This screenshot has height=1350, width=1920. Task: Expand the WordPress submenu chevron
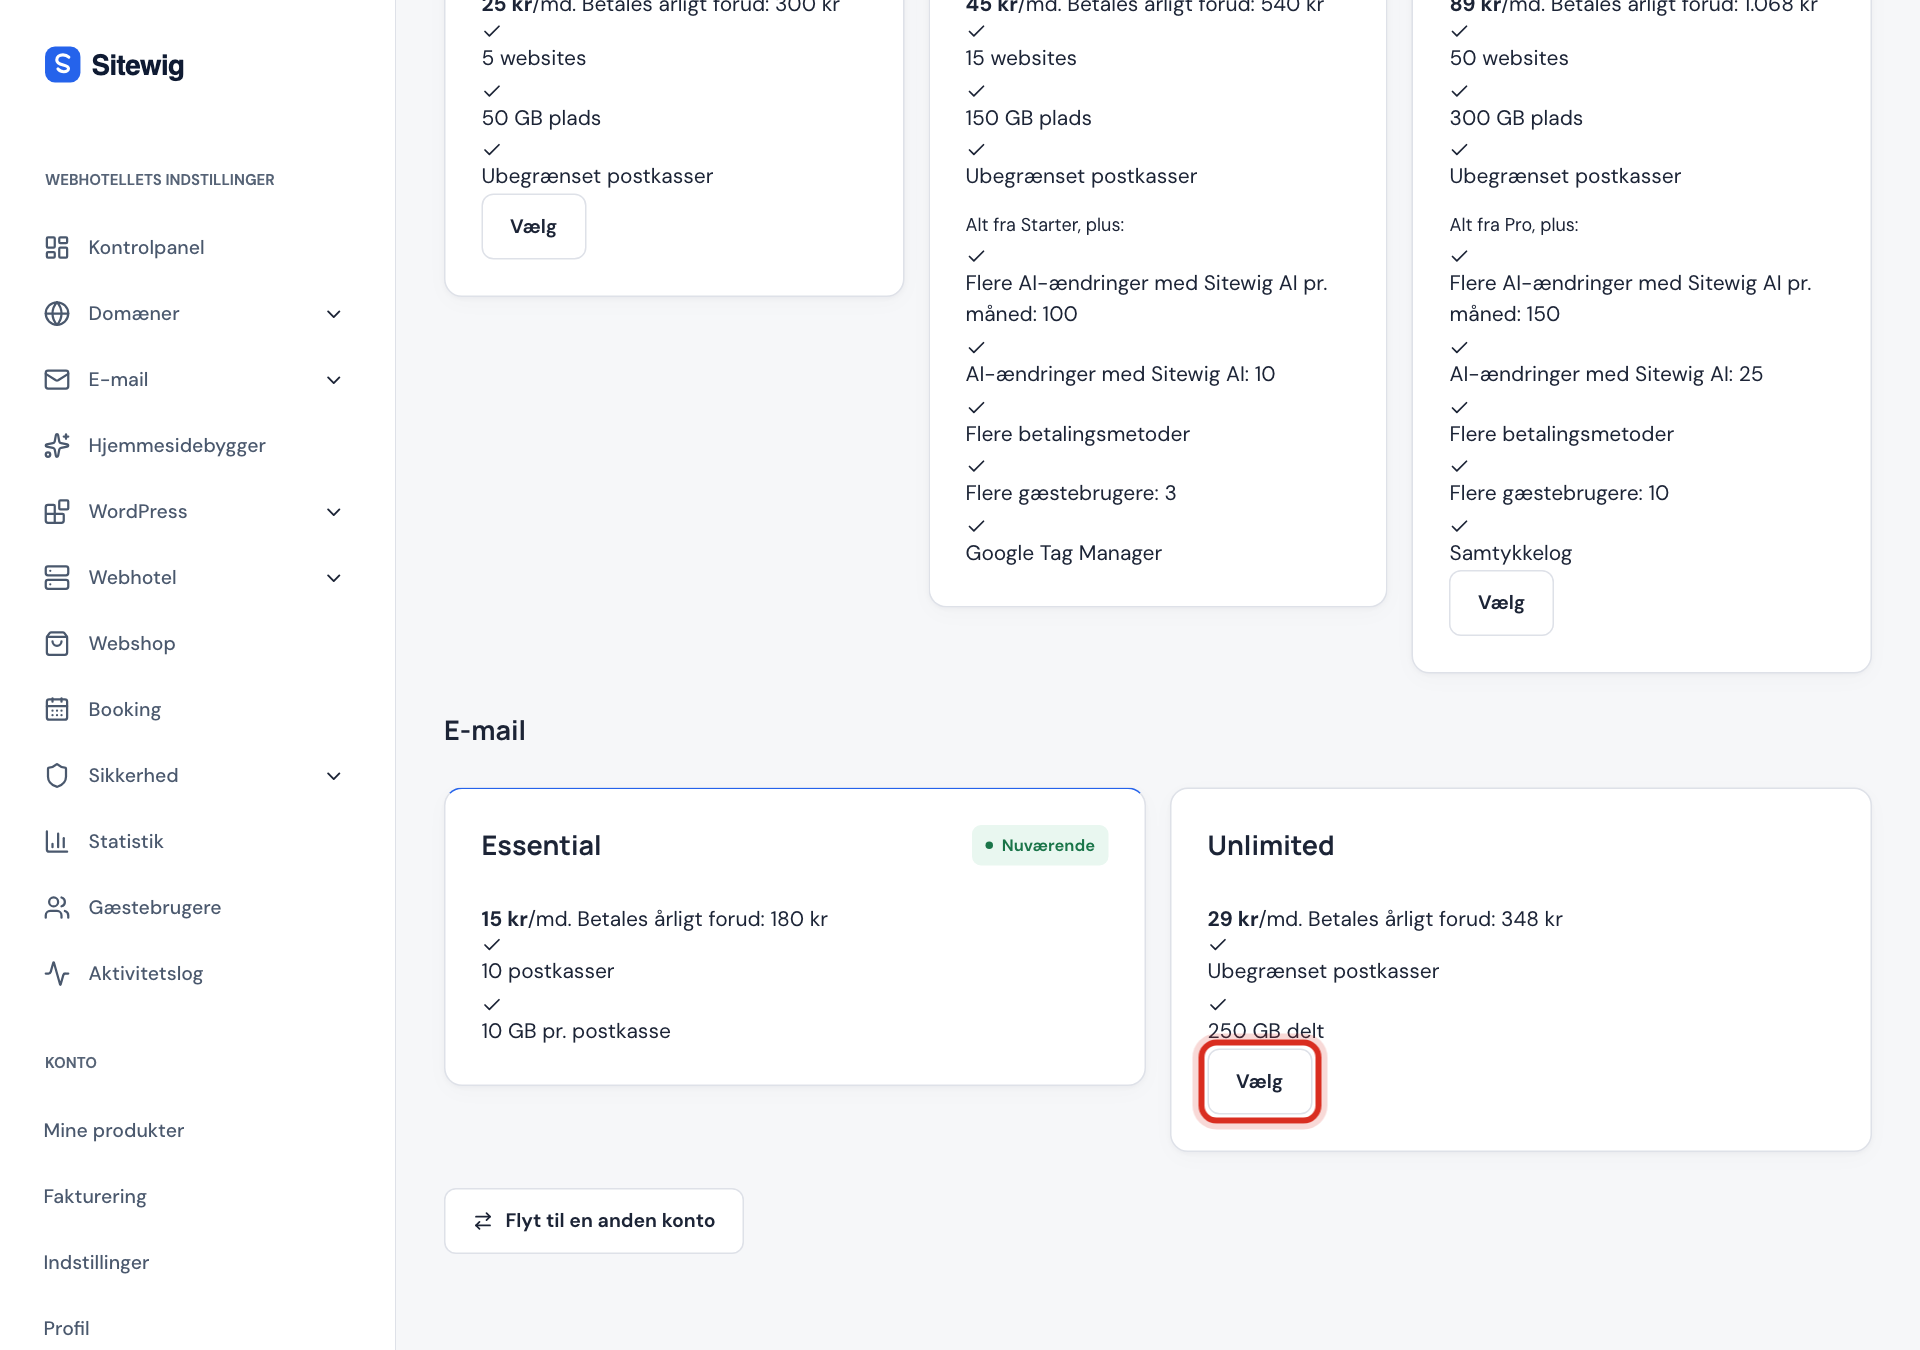[334, 512]
